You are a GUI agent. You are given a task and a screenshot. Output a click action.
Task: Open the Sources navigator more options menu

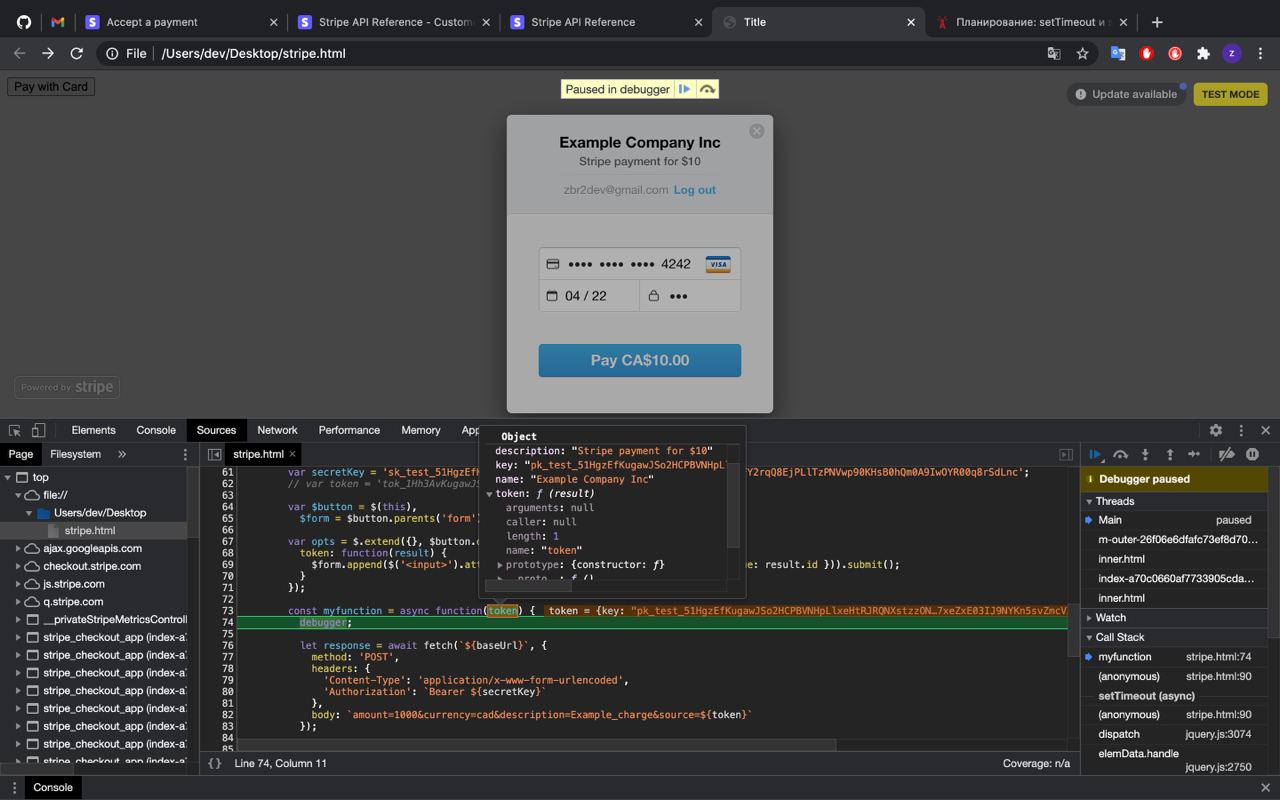pyautogui.click(x=184, y=454)
